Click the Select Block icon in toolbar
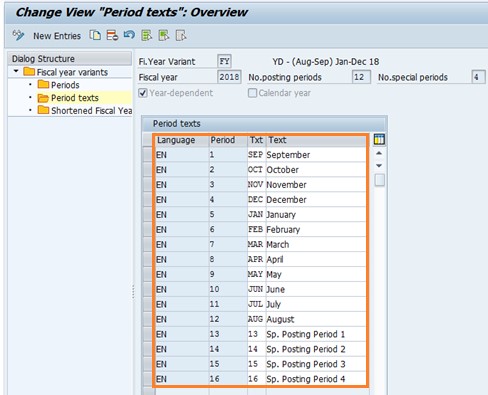Viewport: 488px width, 395px height. click(x=164, y=35)
